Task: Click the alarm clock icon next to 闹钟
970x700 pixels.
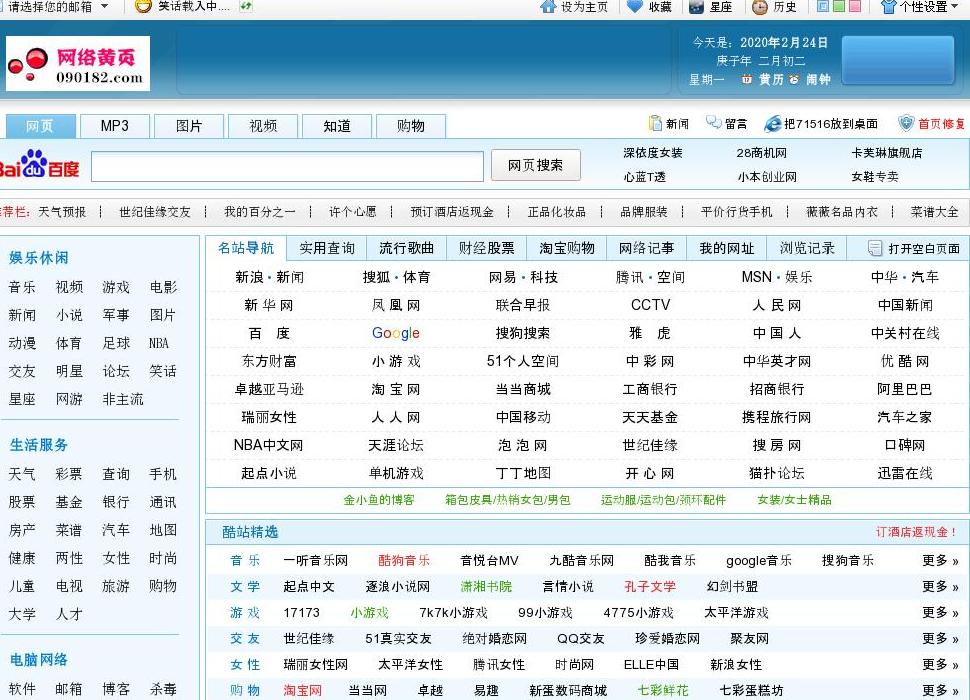Action: click(794, 79)
